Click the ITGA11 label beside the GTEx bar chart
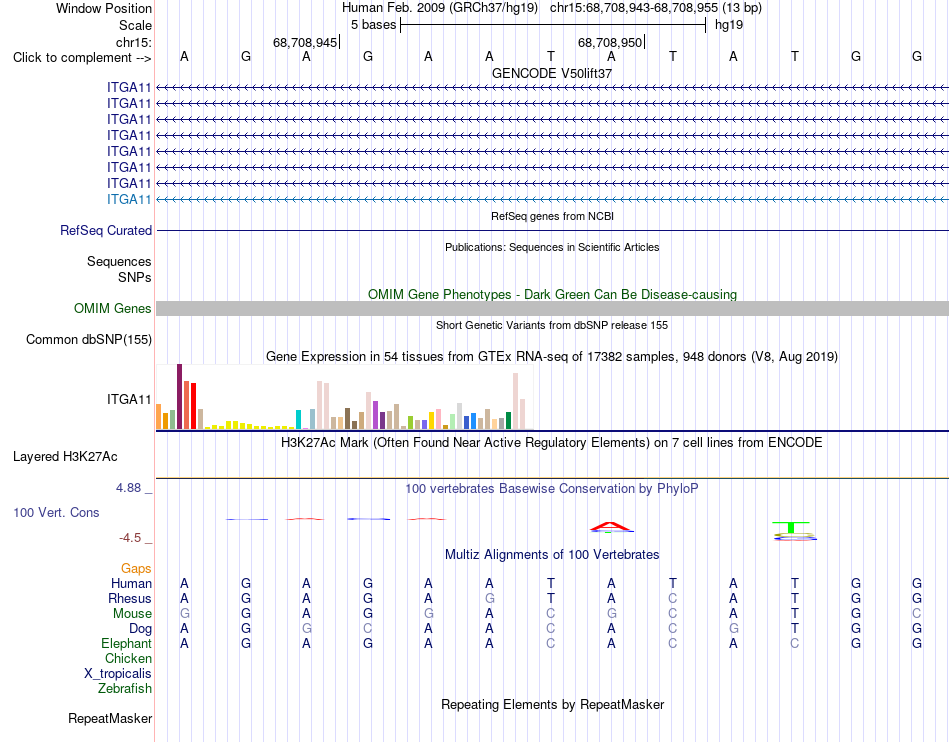This screenshot has width=950, height=742. tap(129, 399)
